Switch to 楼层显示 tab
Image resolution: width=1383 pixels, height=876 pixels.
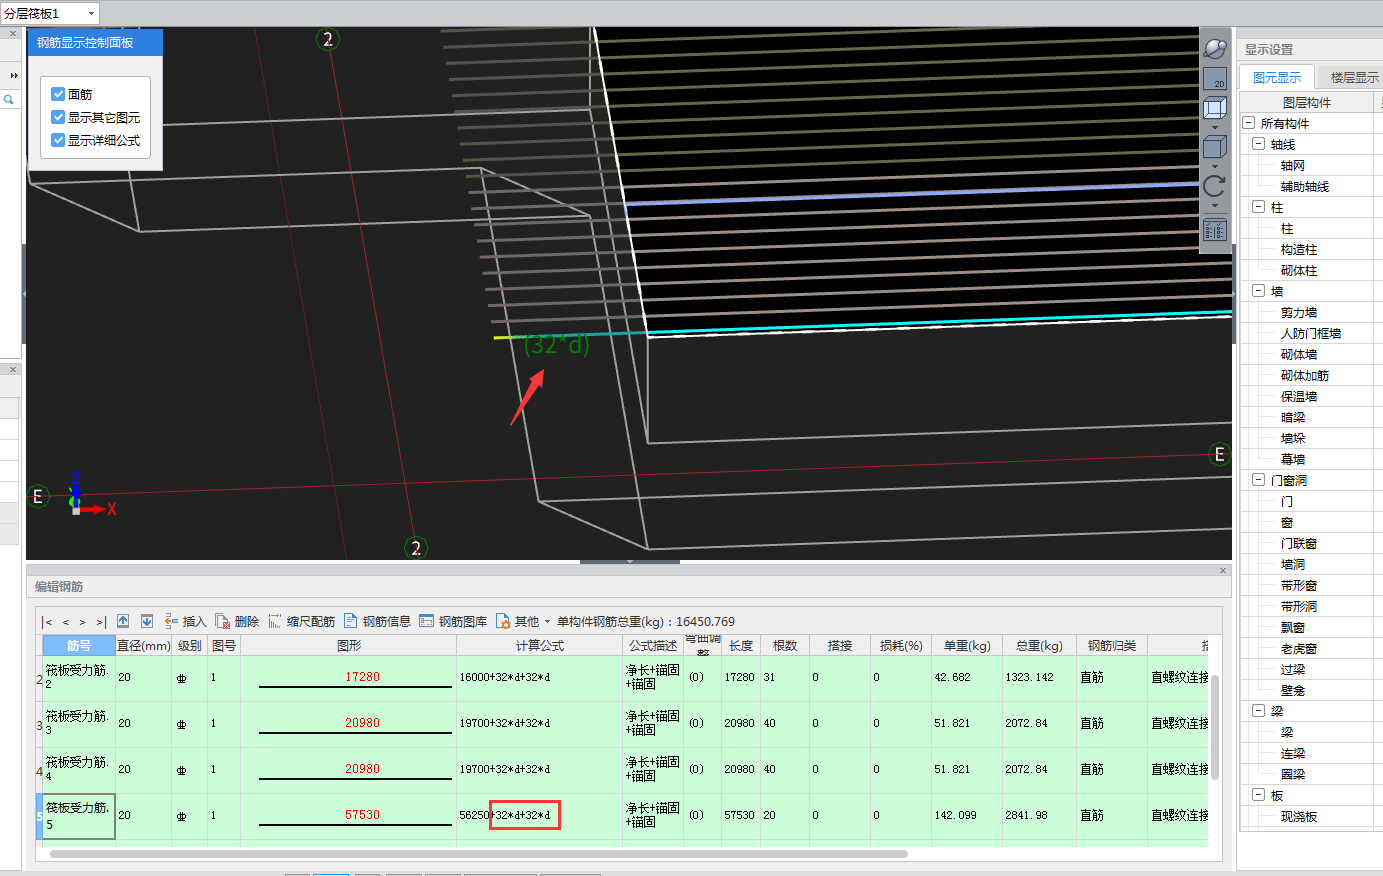click(1353, 77)
